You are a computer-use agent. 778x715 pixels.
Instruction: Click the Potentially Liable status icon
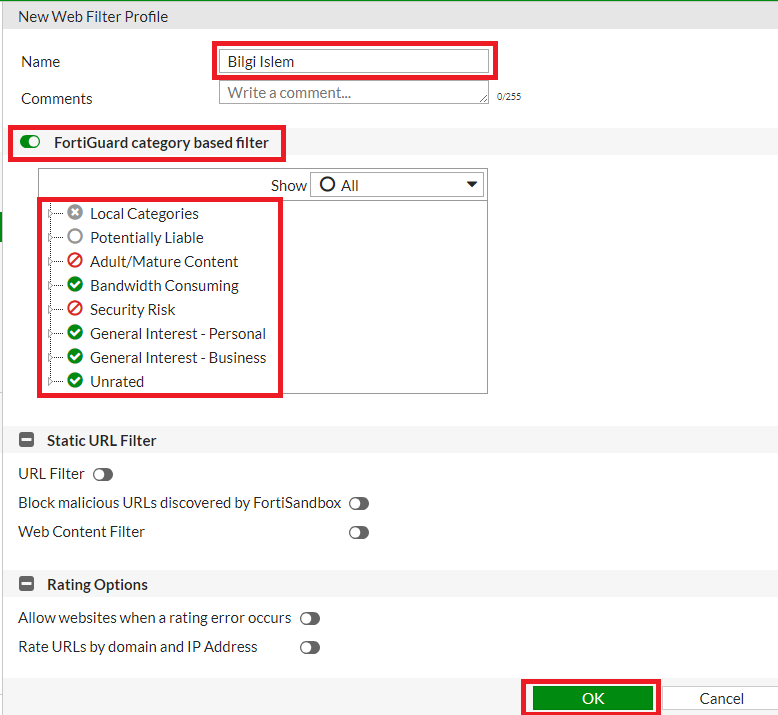(x=75, y=237)
